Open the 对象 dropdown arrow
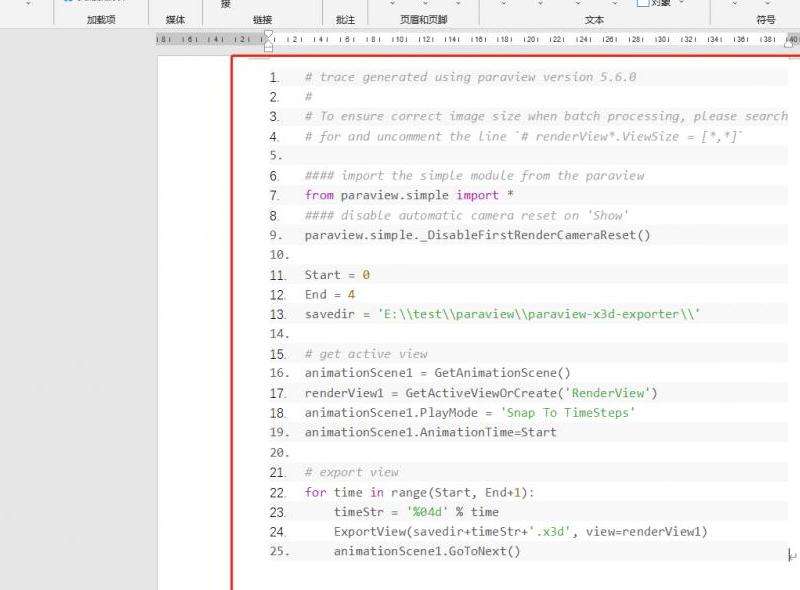The width and height of the screenshot is (800, 590). click(x=682, y=3)
